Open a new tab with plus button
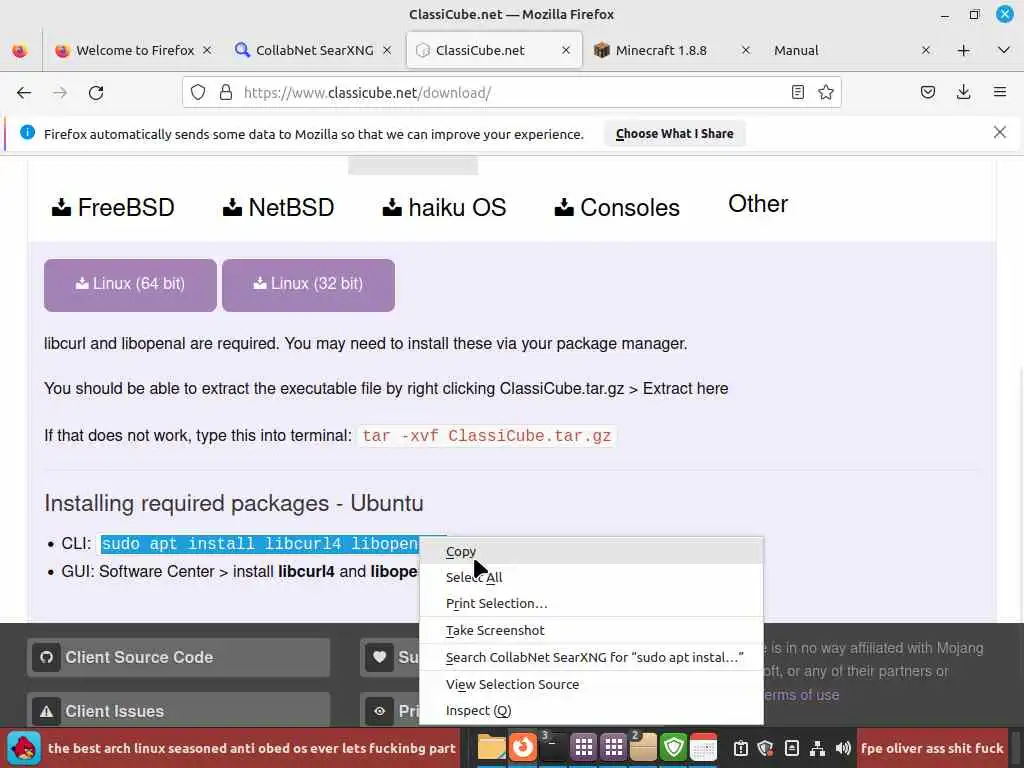1024x768 pixels. click(x=963, y=51)
